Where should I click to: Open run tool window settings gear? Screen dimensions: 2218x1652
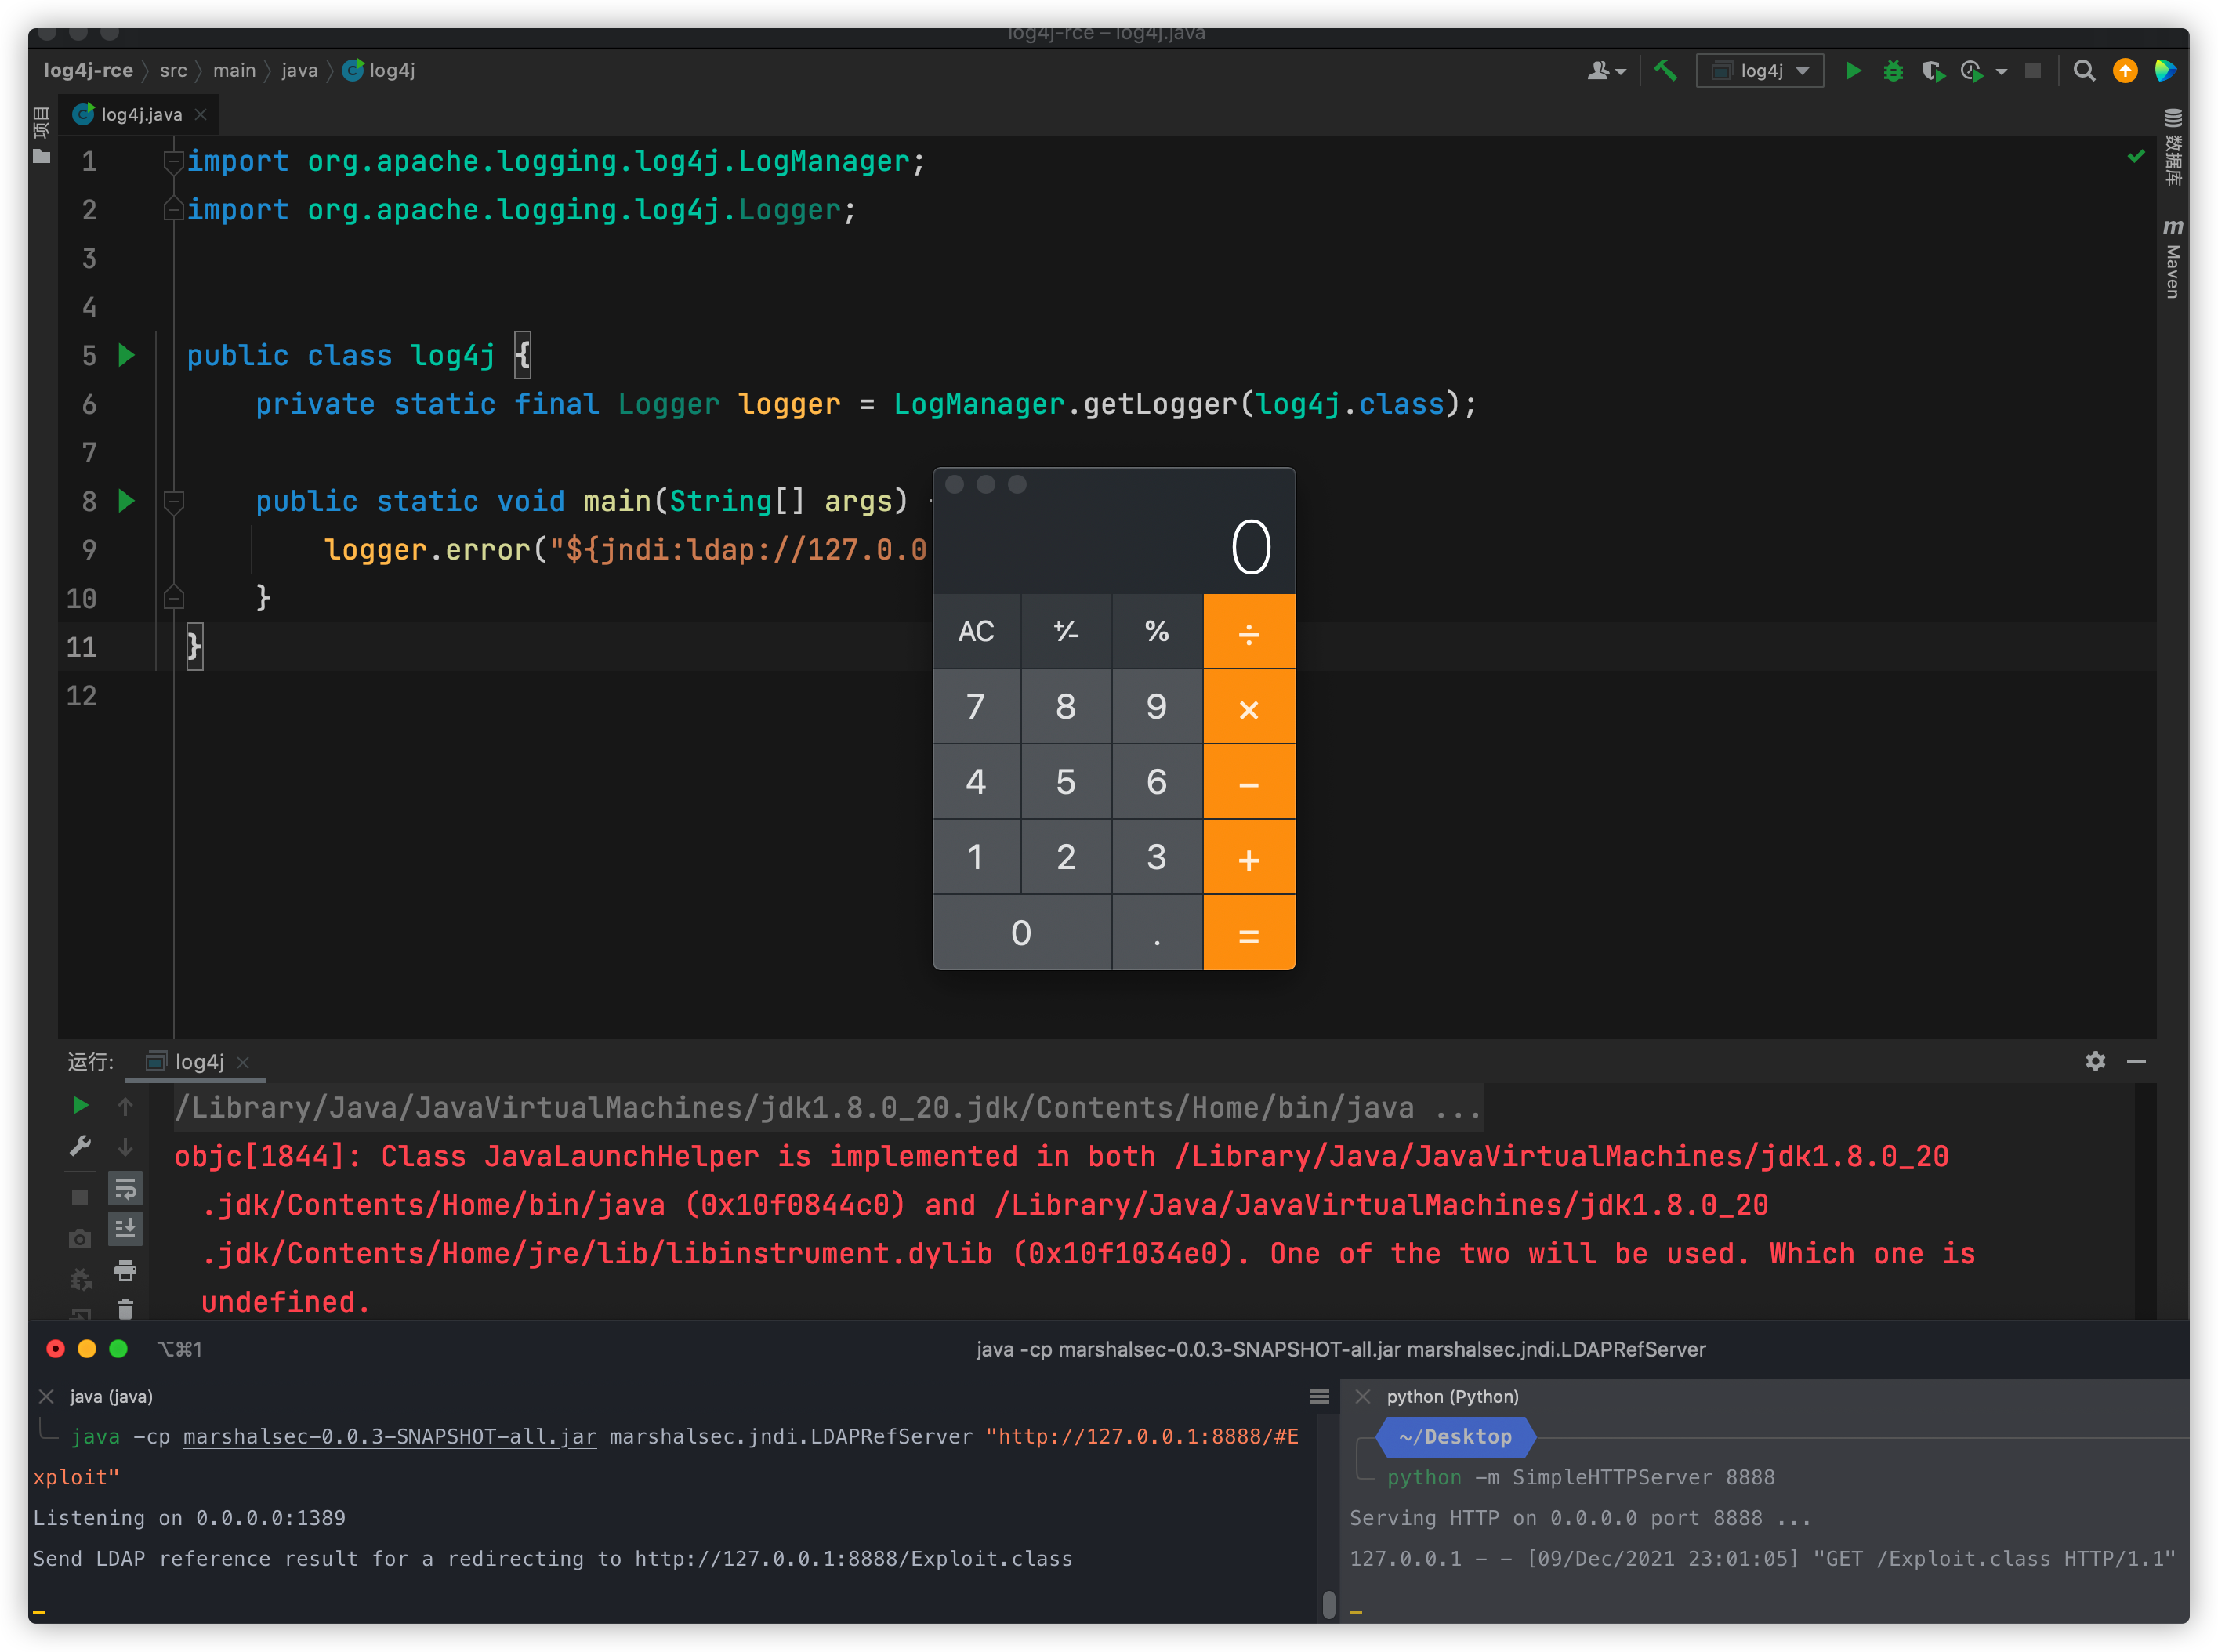click(x=2096, y=1062)
